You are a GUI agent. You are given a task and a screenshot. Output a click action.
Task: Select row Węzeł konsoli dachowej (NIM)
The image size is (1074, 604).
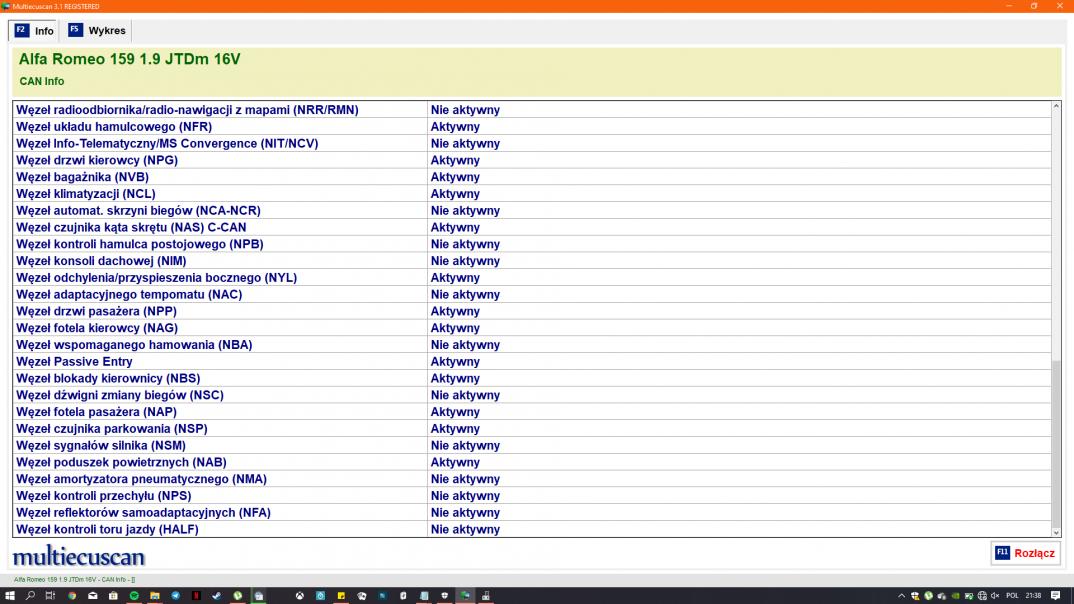[532, 261]
